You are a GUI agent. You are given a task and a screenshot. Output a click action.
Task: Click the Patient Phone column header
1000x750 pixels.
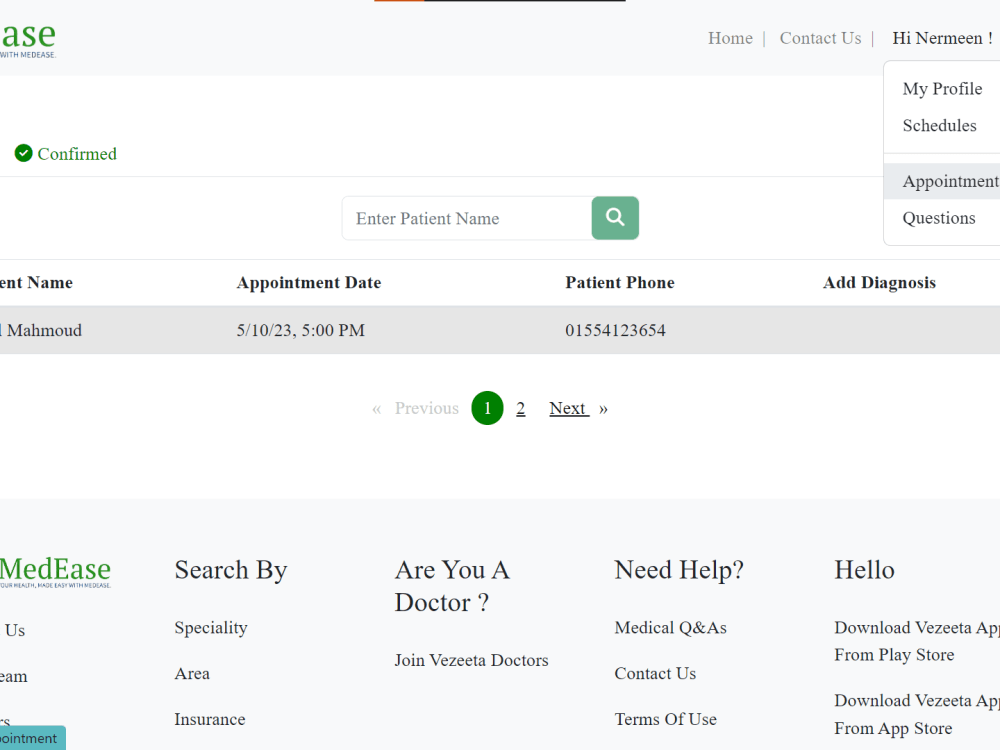pyautogui.click(x=620, y=283)
